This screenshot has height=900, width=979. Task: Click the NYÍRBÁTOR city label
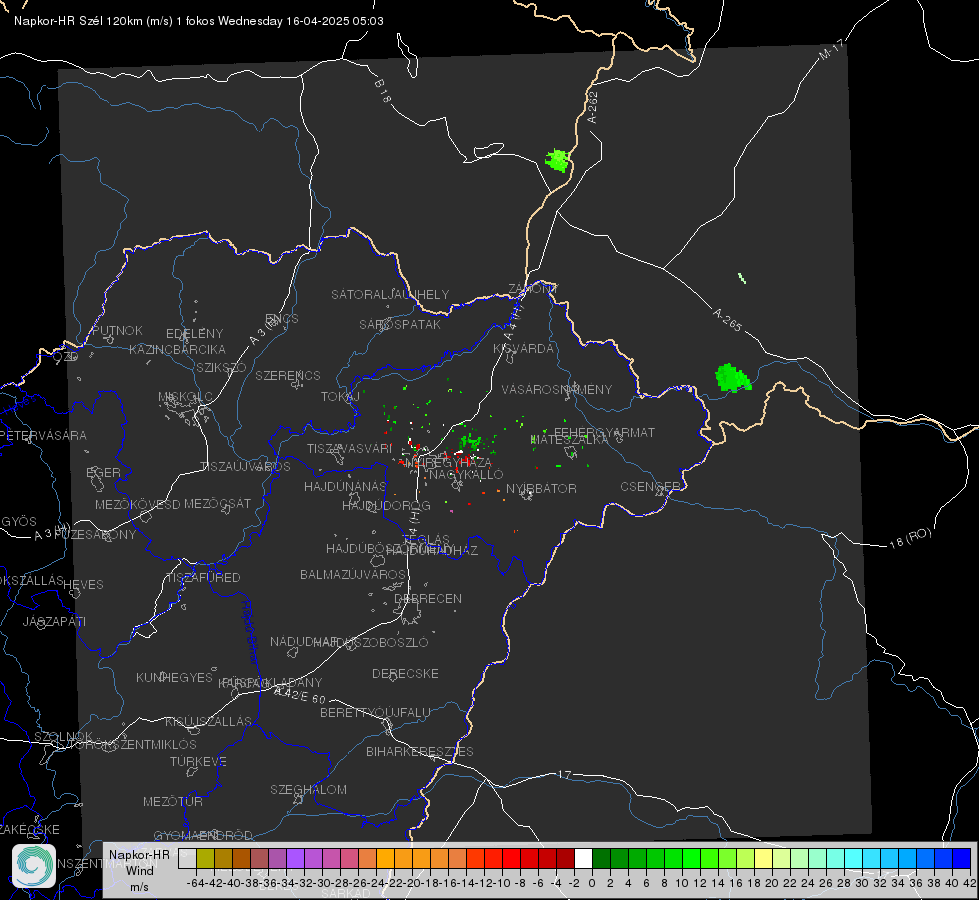click(541, 488)
